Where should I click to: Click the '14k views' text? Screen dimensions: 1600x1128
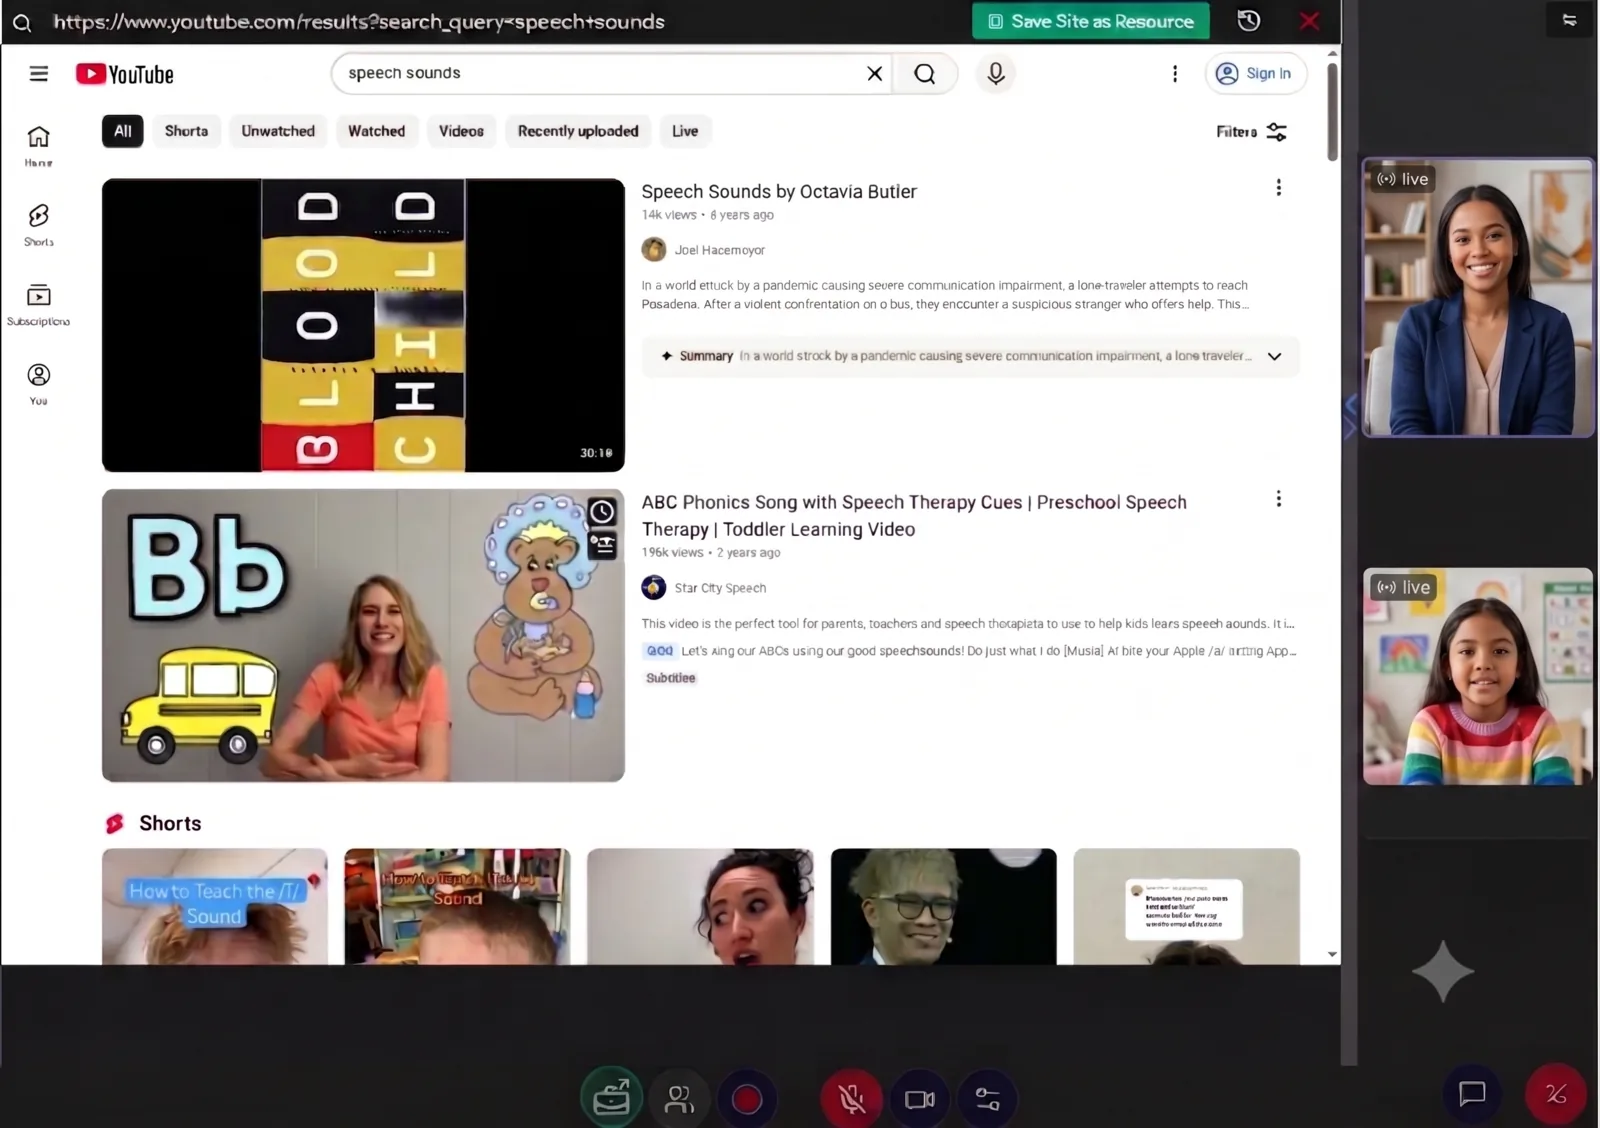click(669, 215)
